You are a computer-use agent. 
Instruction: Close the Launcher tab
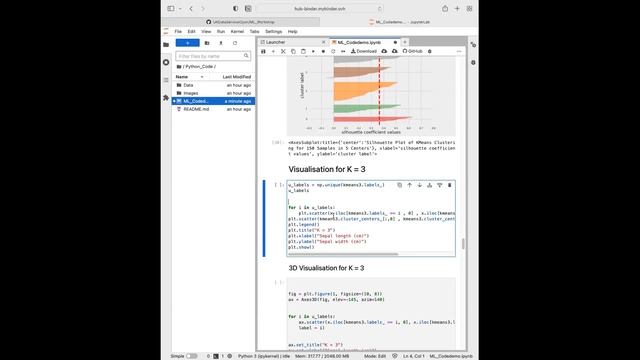(324, 42)
